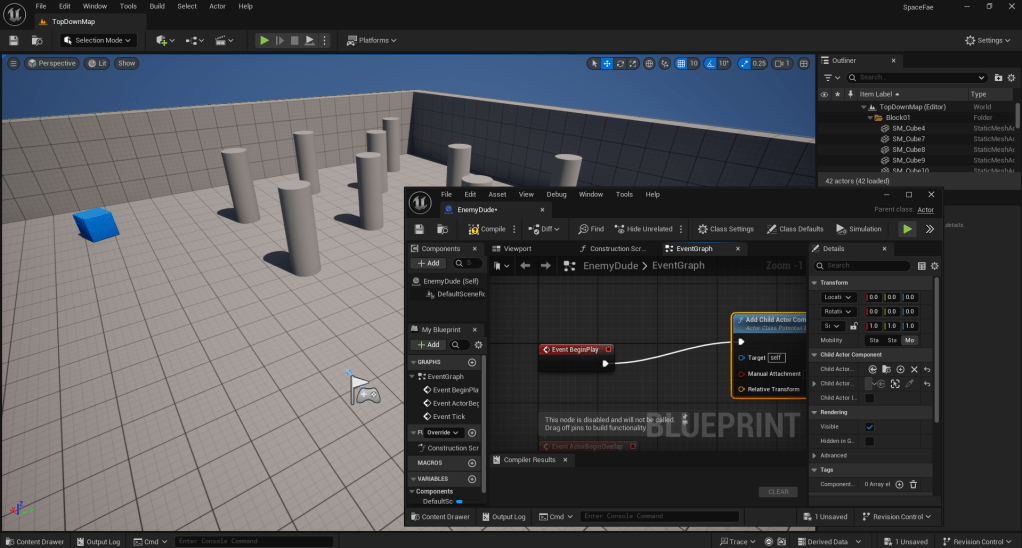The height and width of the screenshot is (548, 1022).
Task: Open the Debug menu in Blueprint editor
Action: point(556,194)
